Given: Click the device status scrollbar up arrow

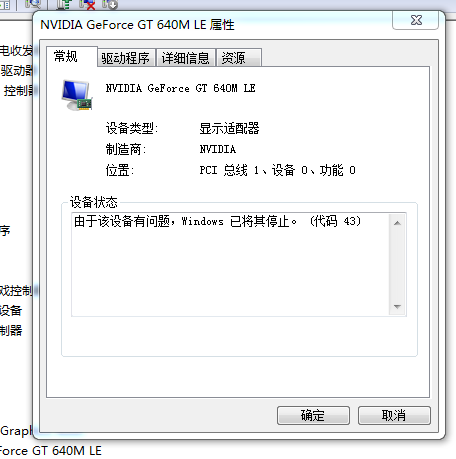Looking at the screenshot, I should click(397, 223).
